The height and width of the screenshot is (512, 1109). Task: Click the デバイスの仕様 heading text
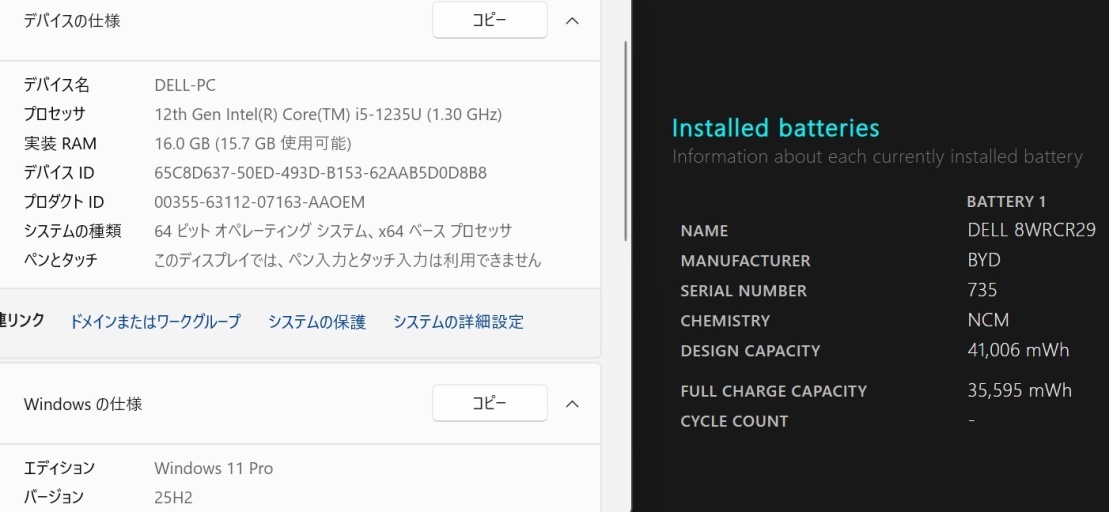click(x=72, y=21)
